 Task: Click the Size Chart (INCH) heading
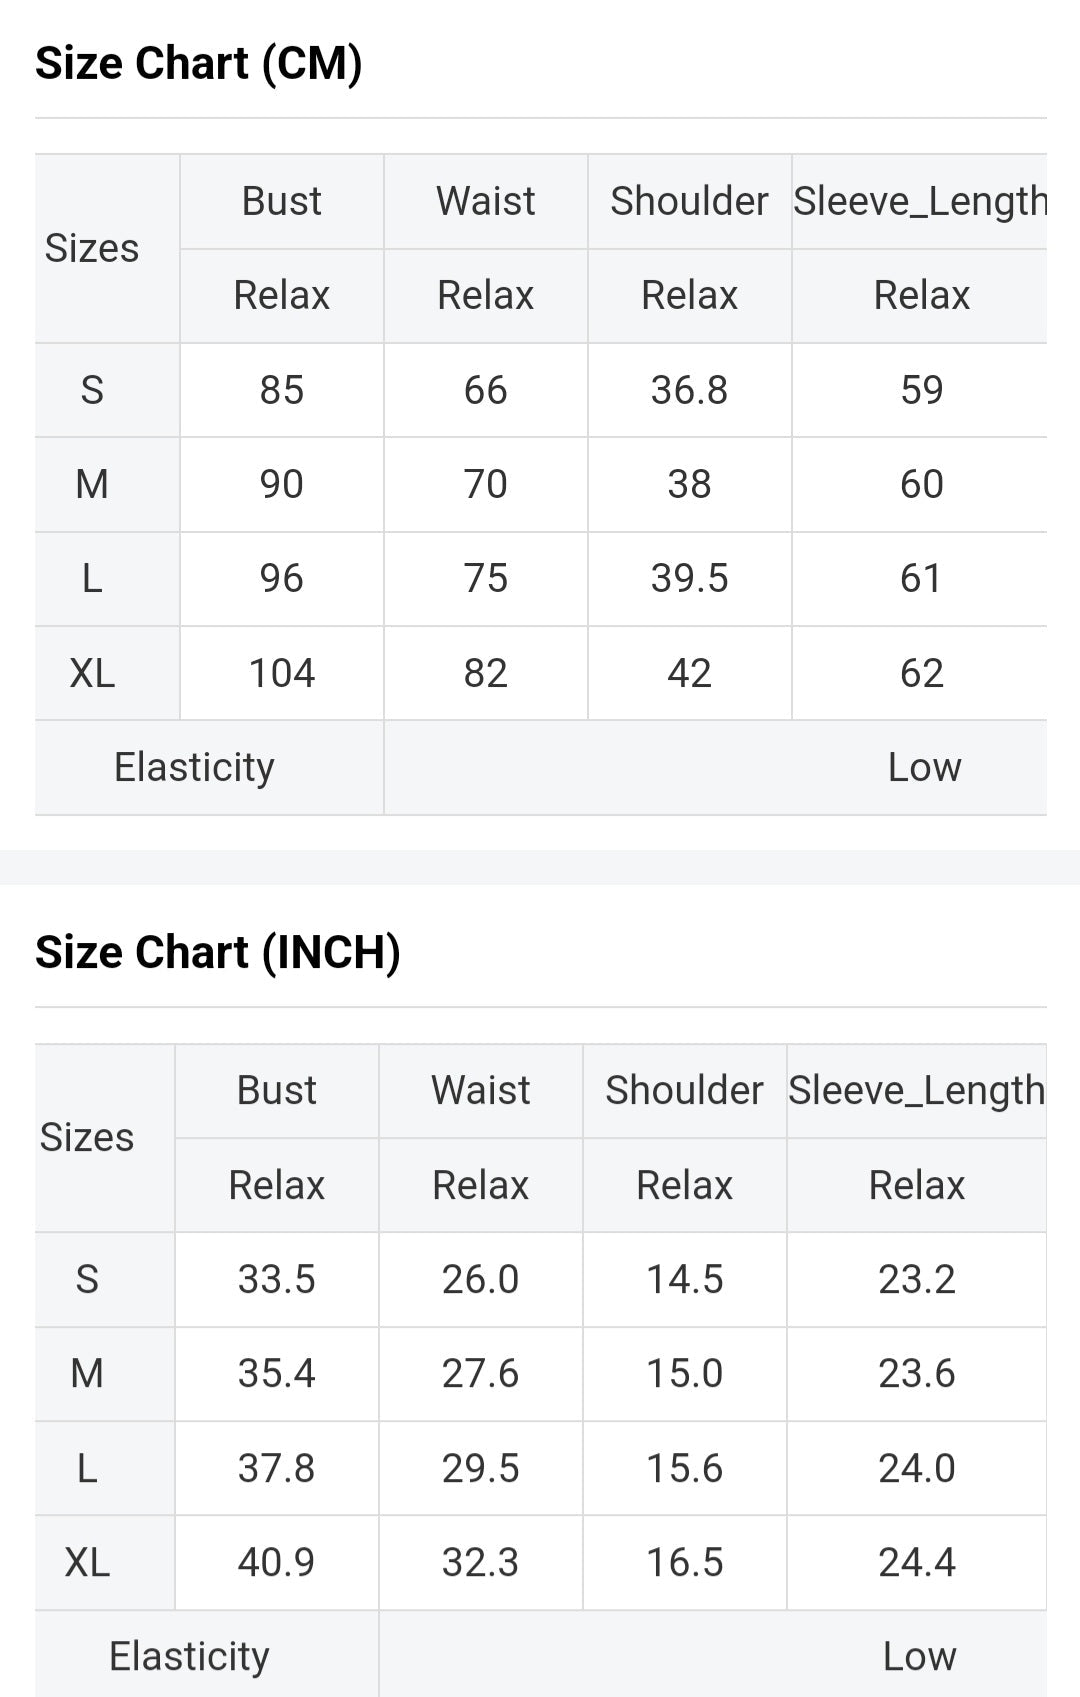218,952
